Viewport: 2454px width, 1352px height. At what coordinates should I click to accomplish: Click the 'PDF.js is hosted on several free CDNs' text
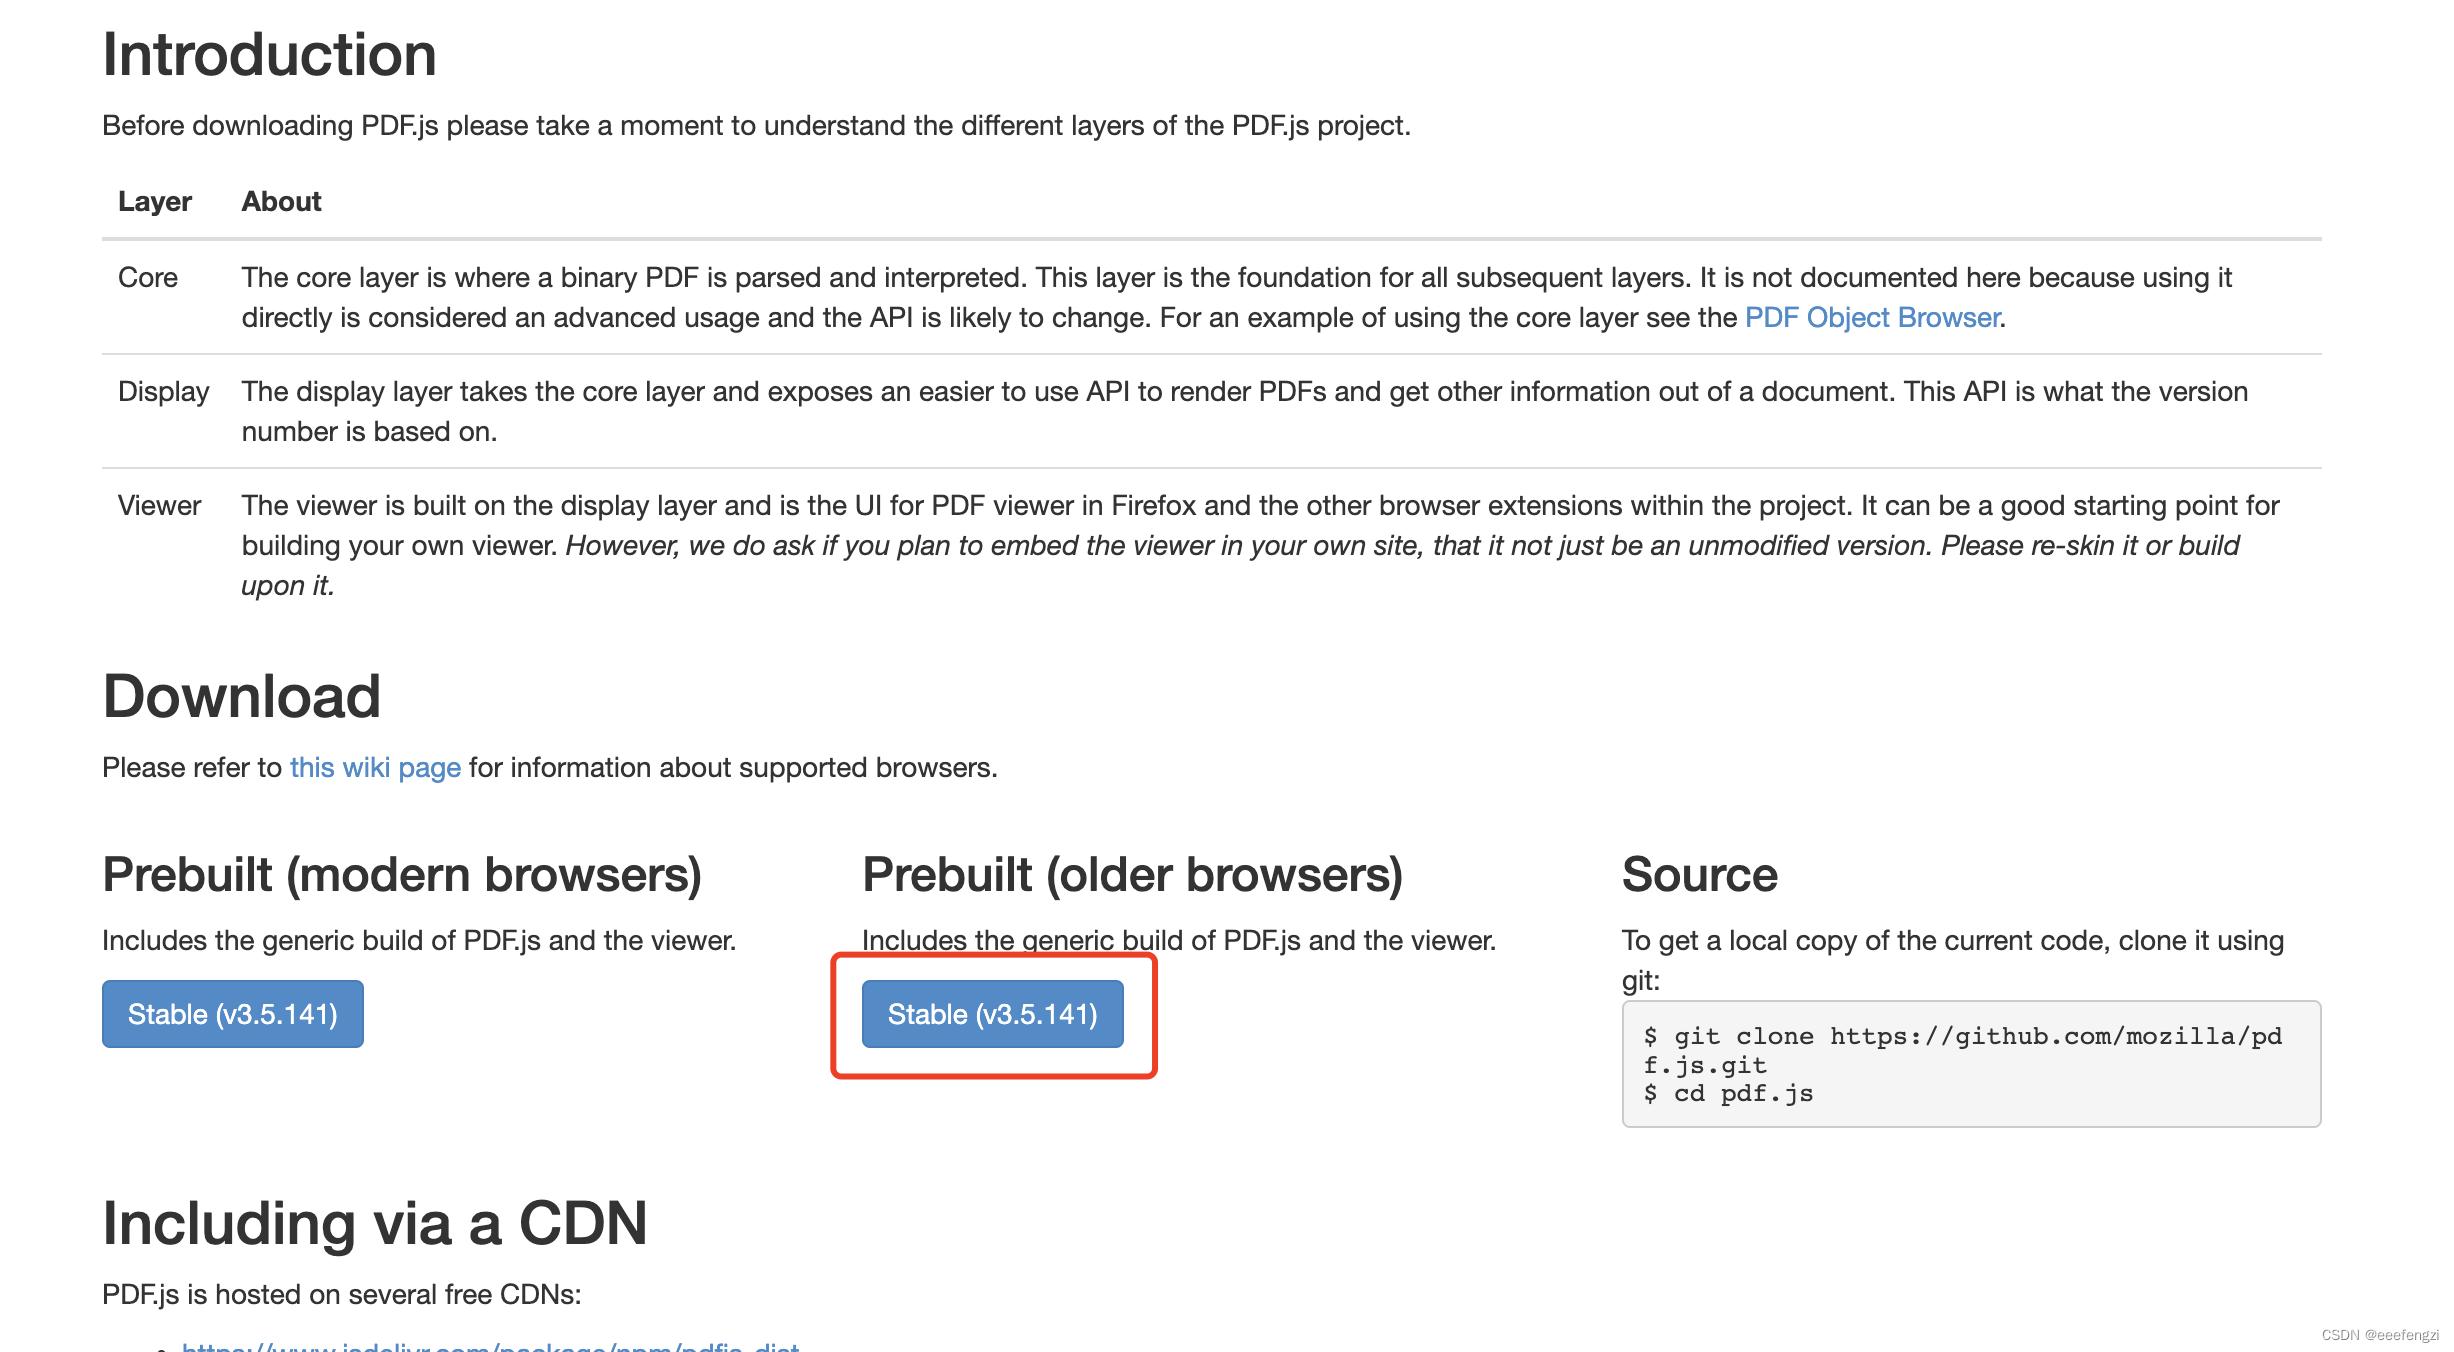pos(342,1294)
